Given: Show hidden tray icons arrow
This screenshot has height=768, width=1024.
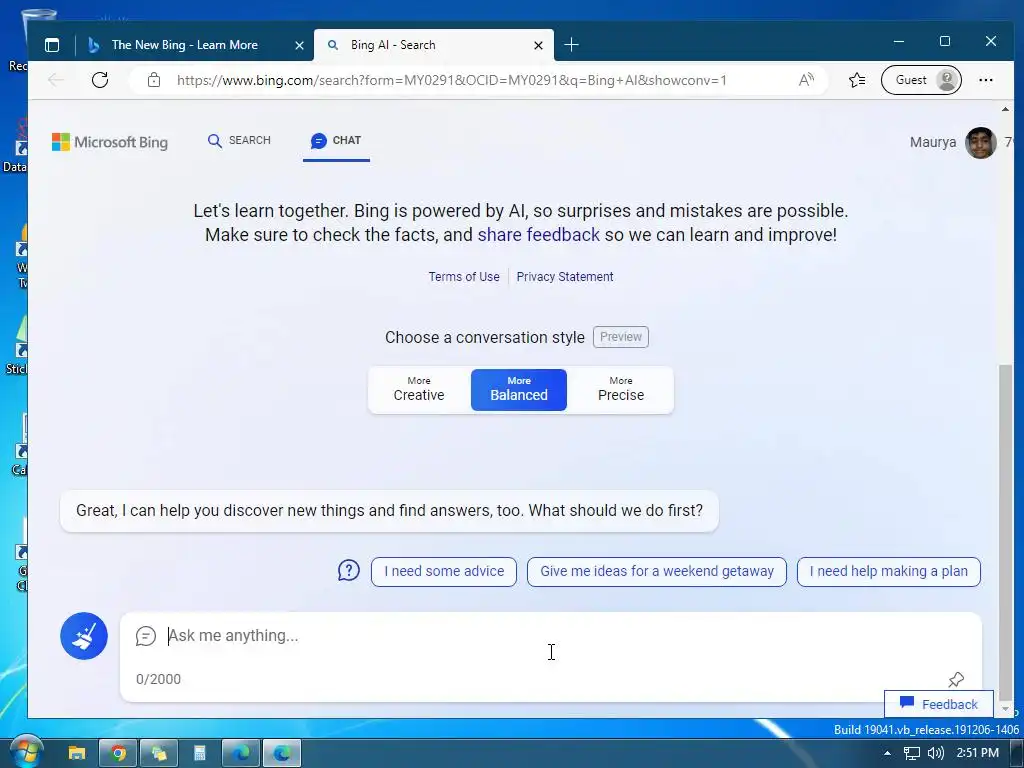Looking at the screenshot, I should click(887, 753).
